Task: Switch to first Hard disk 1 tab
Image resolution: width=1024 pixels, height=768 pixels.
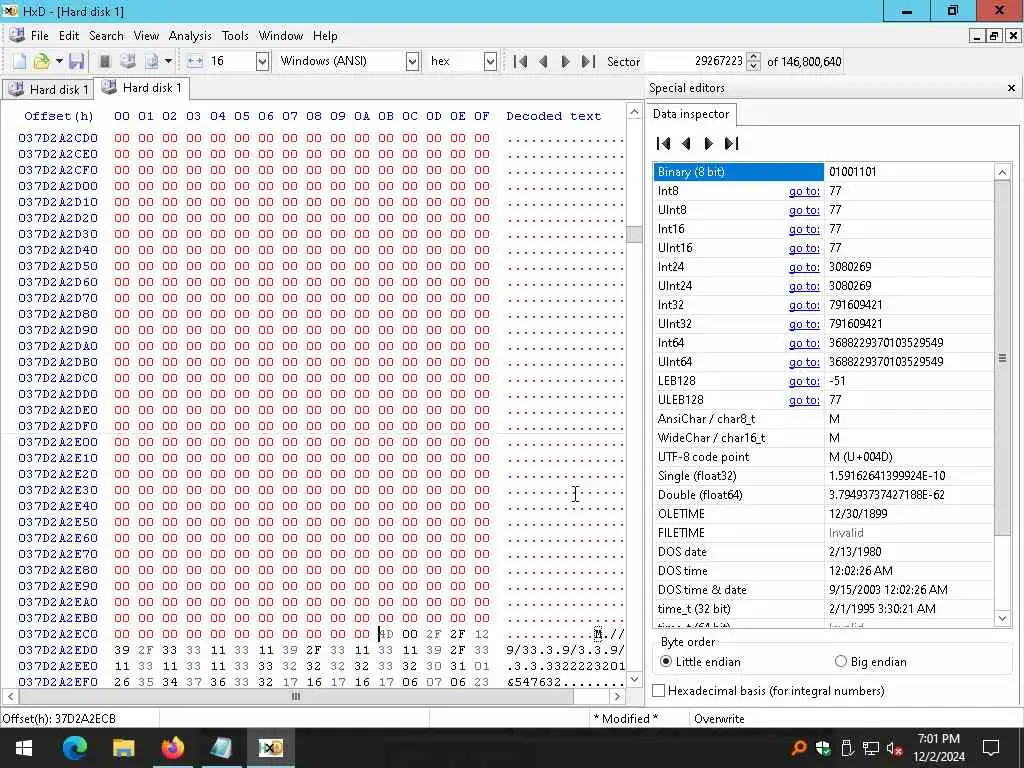Action: 48,89
